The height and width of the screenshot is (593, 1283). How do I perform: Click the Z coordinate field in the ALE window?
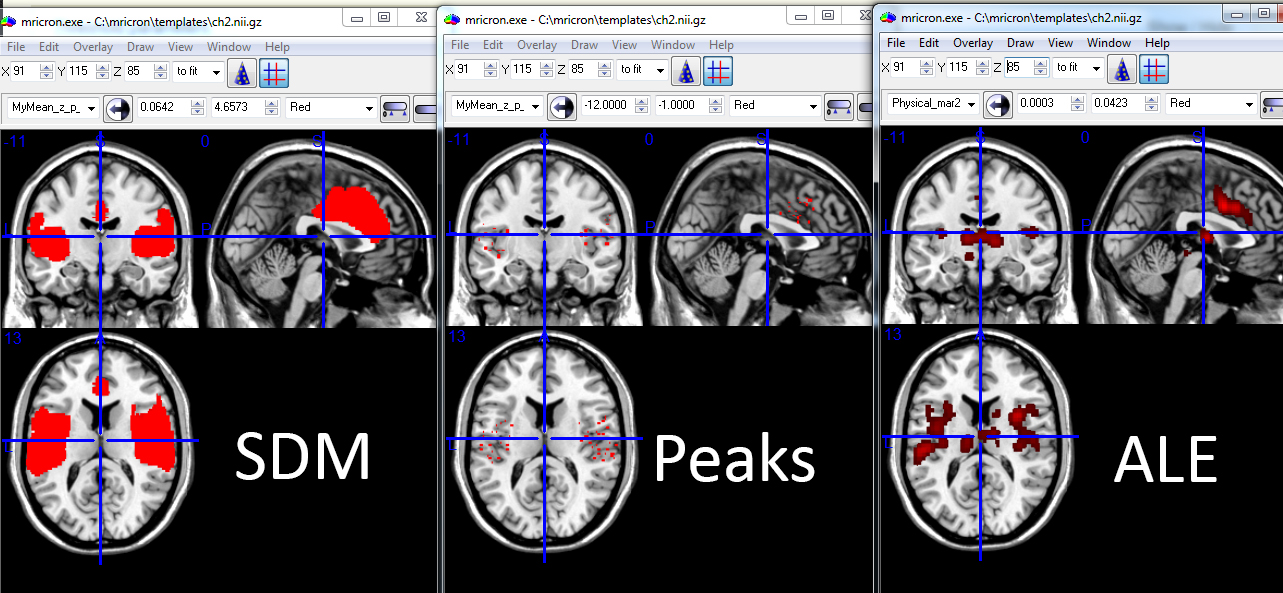[x=1020, y=68]
